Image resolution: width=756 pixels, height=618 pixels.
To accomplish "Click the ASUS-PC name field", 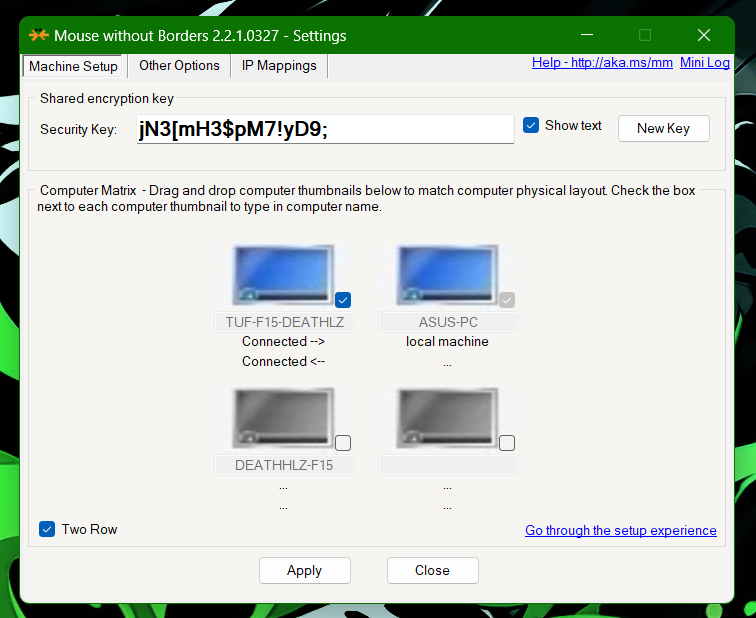I will [x=448, y=322].
